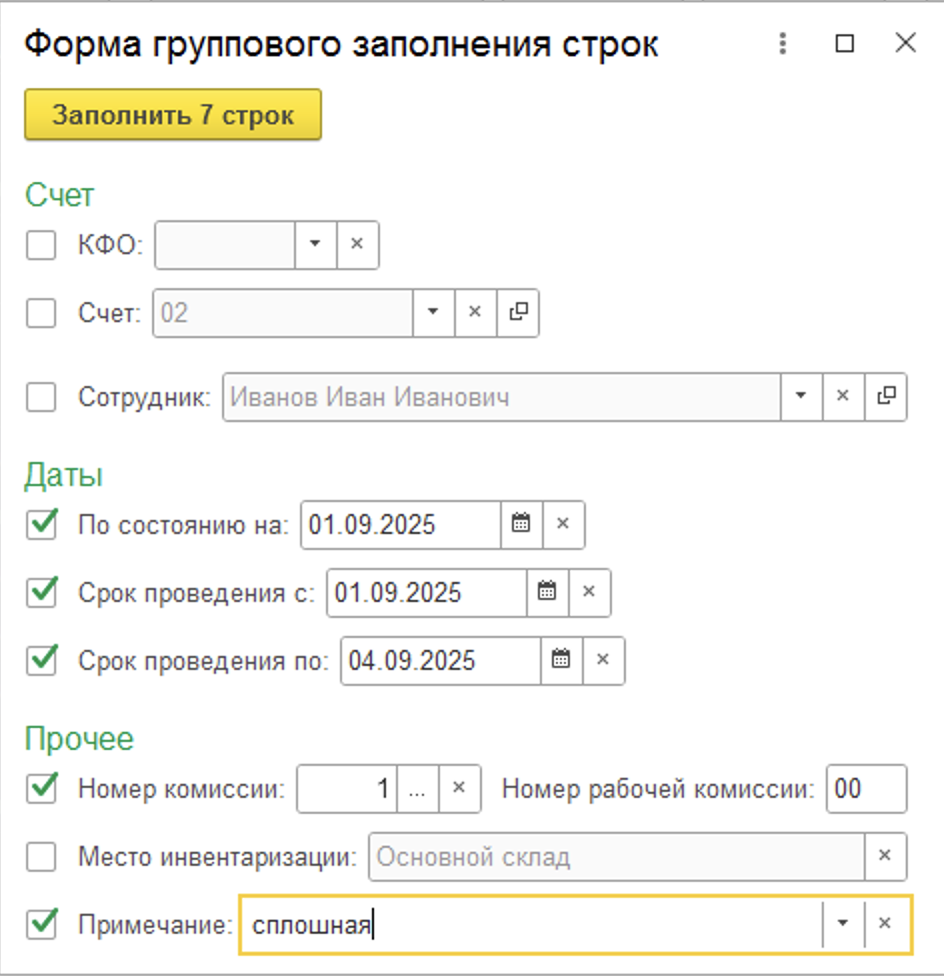Toggle the 'Место инвентаризации' checkbox
Screen dimensions: 944x976
point(41,857)
